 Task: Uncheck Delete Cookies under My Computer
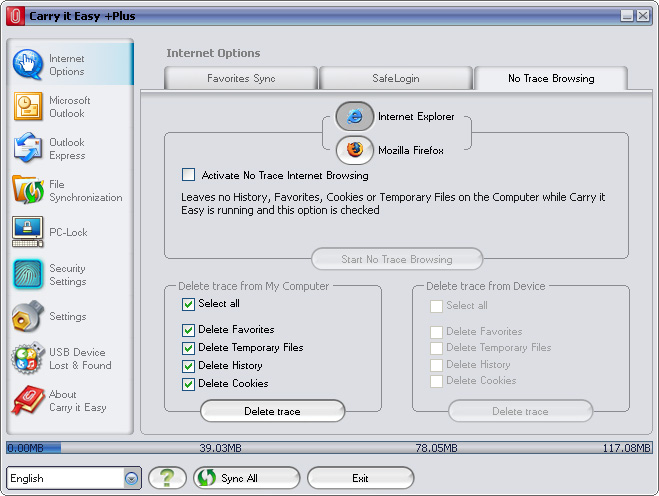point(188,384)
